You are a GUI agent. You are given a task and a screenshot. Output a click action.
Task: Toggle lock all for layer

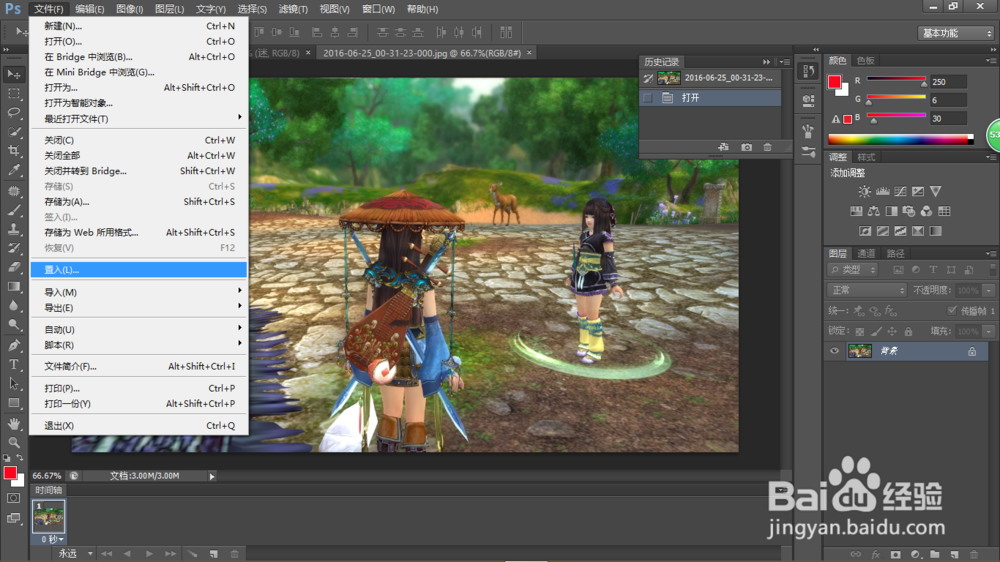[908, 331]
